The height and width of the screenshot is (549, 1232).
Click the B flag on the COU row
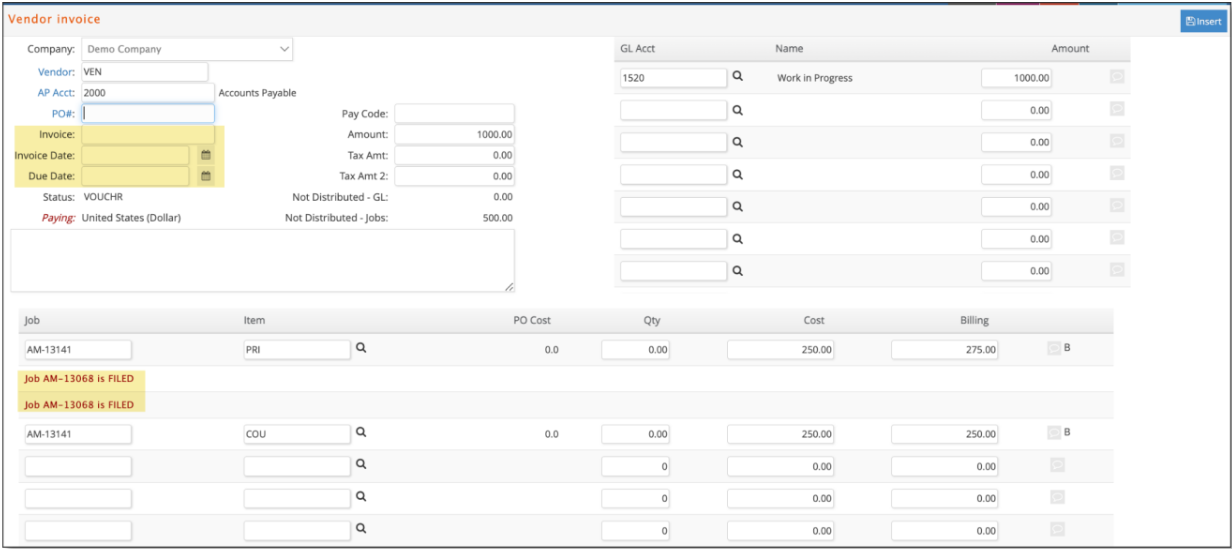click(x=1067, y=432)
